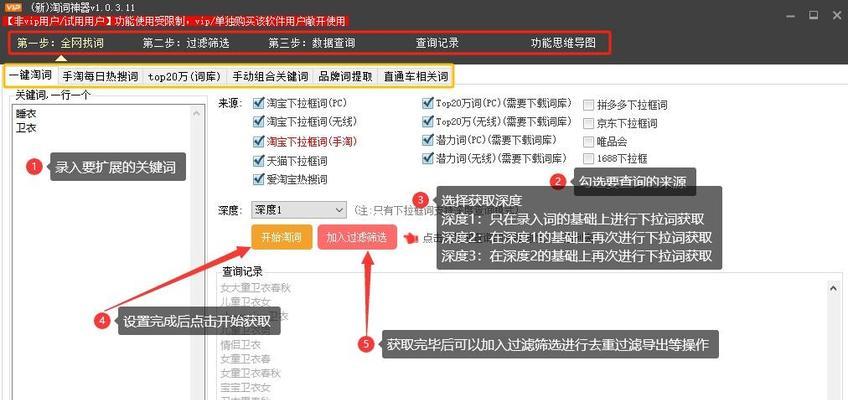Select record 儿童卫衣女
This screenshot has height=400, width=848.
click(x=244, y=302)
